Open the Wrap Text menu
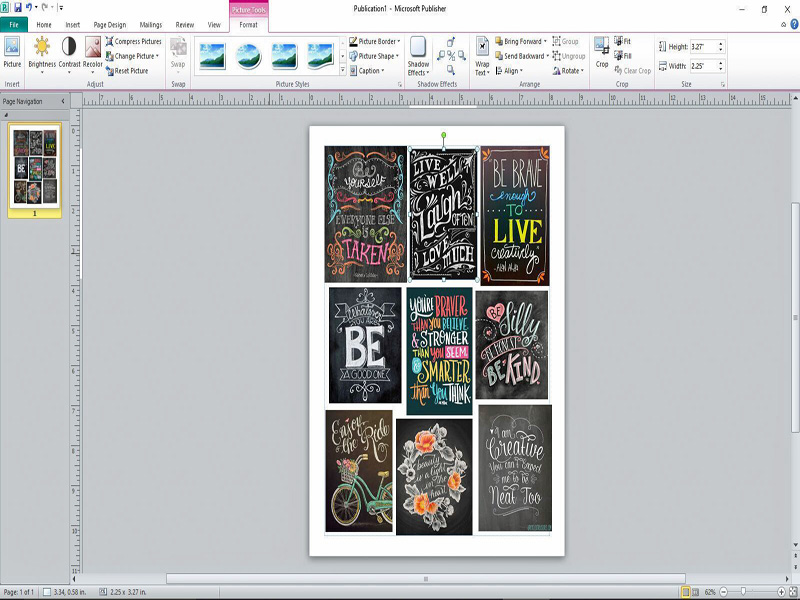Screen dimensions: 800x600 482,56
